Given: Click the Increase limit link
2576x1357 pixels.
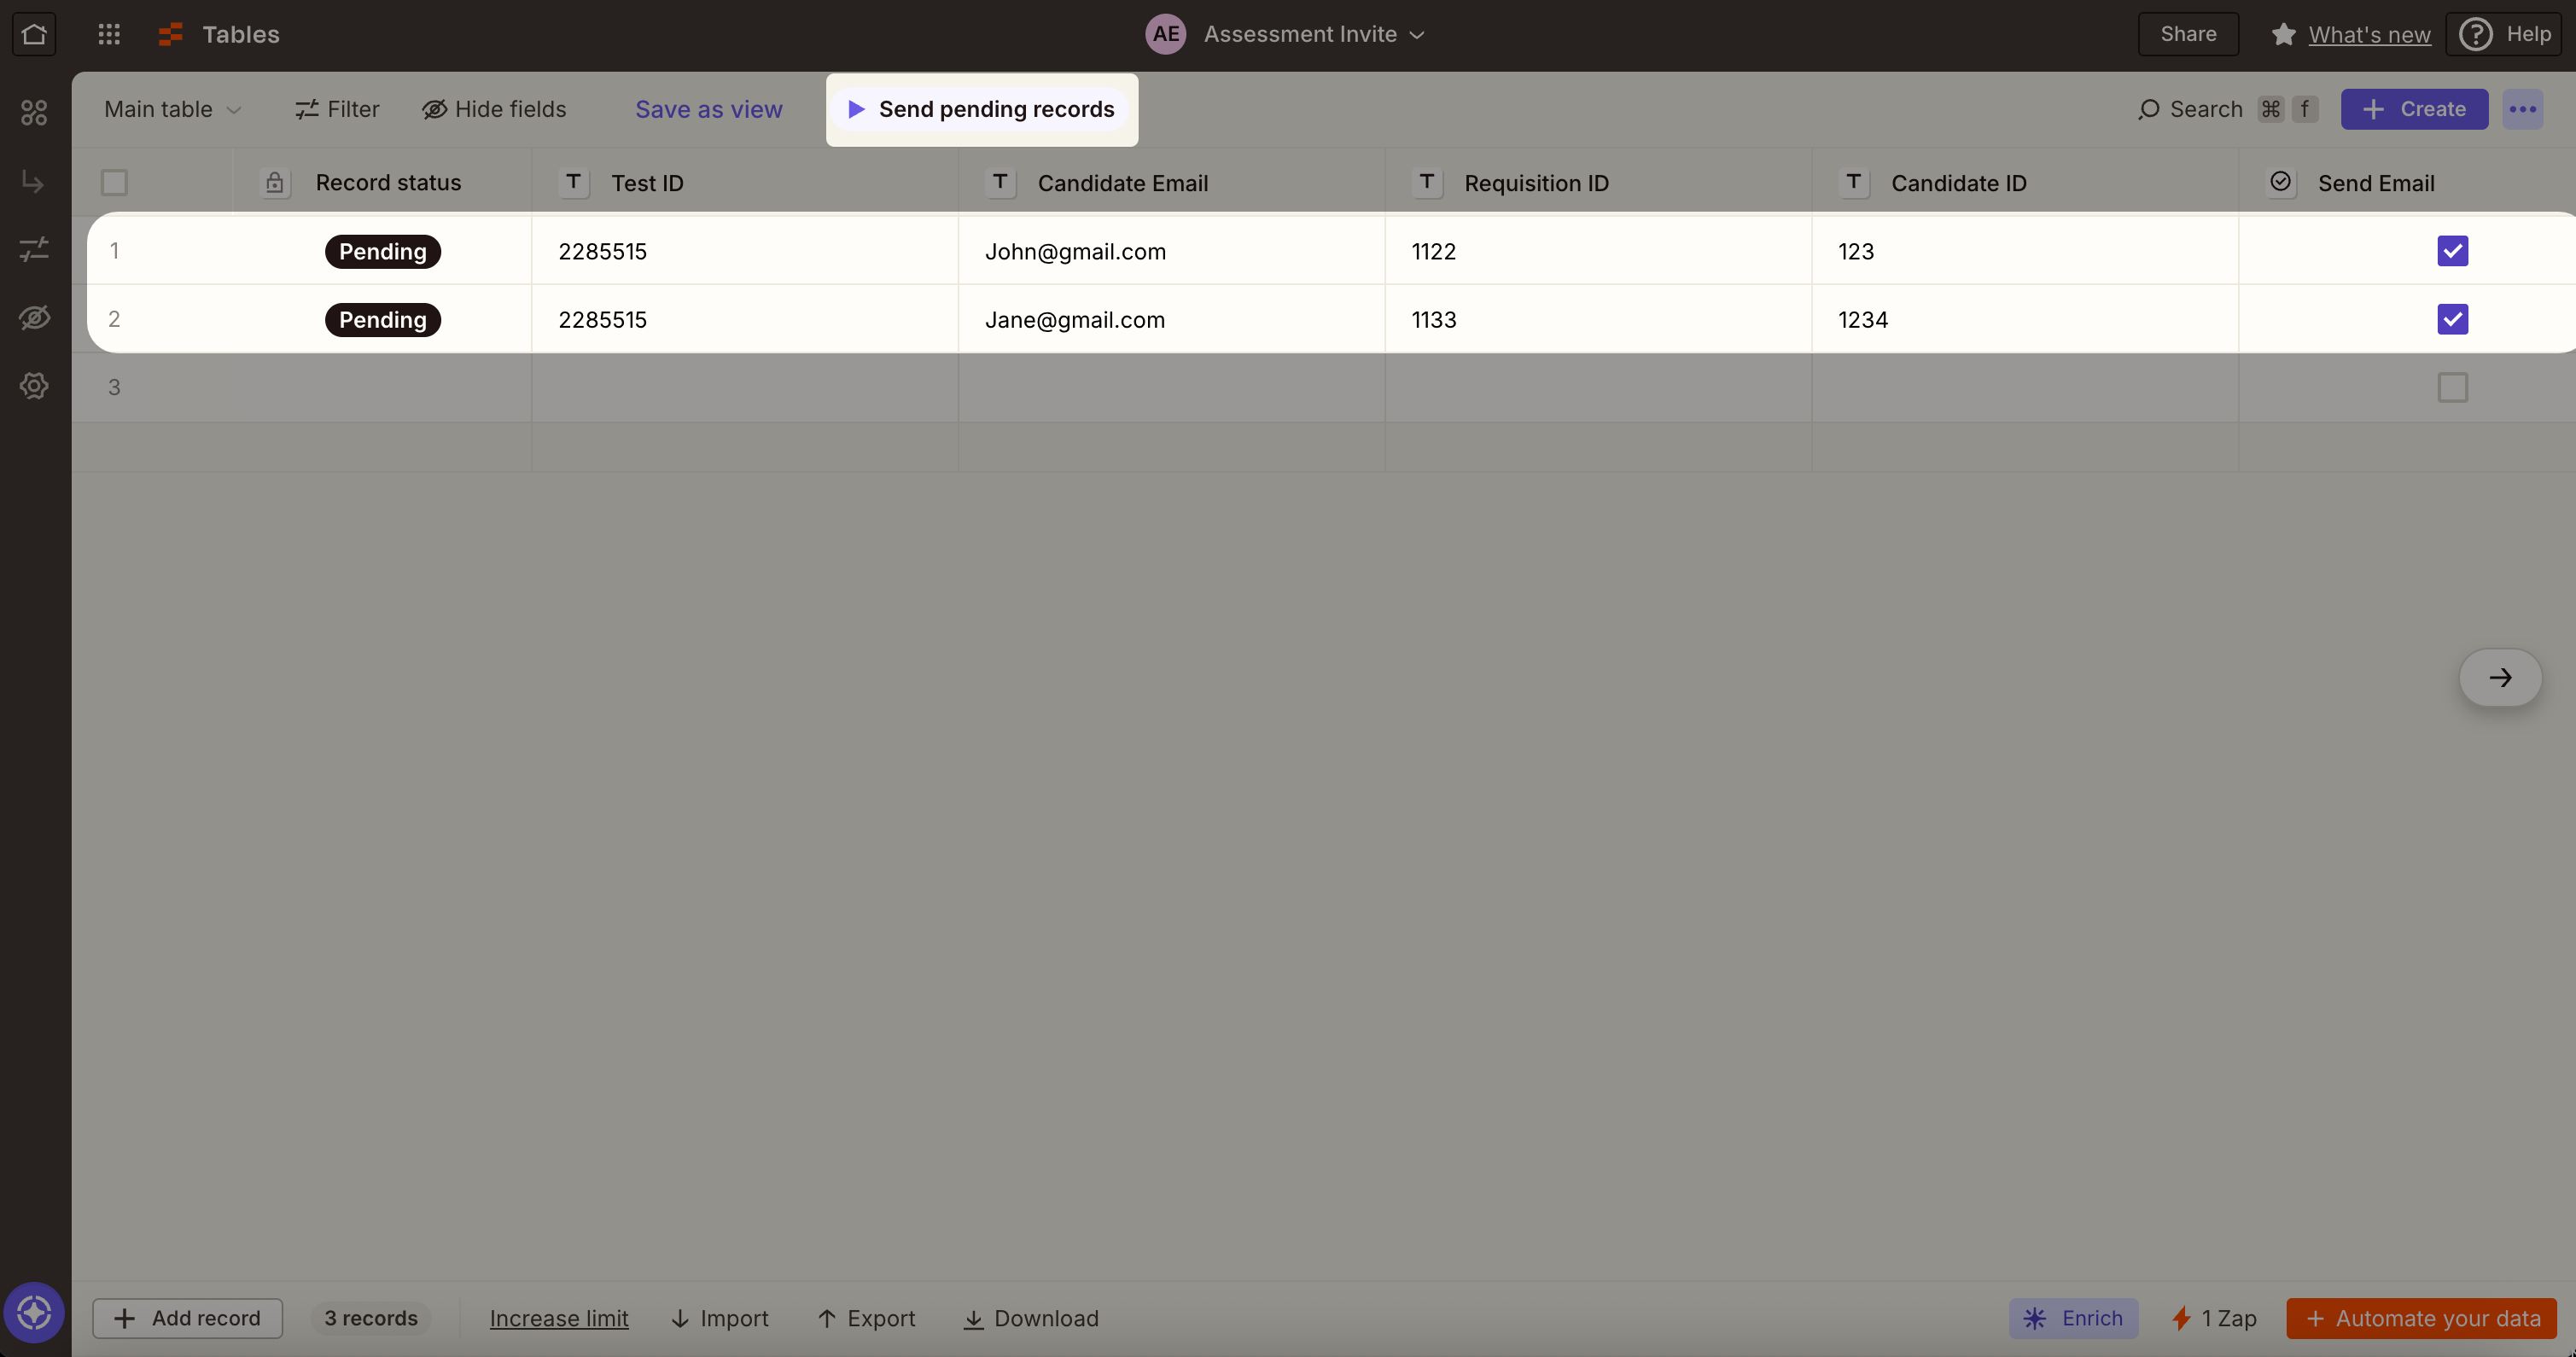Looking at the screenshot, I should click(x=558, y=1318).
